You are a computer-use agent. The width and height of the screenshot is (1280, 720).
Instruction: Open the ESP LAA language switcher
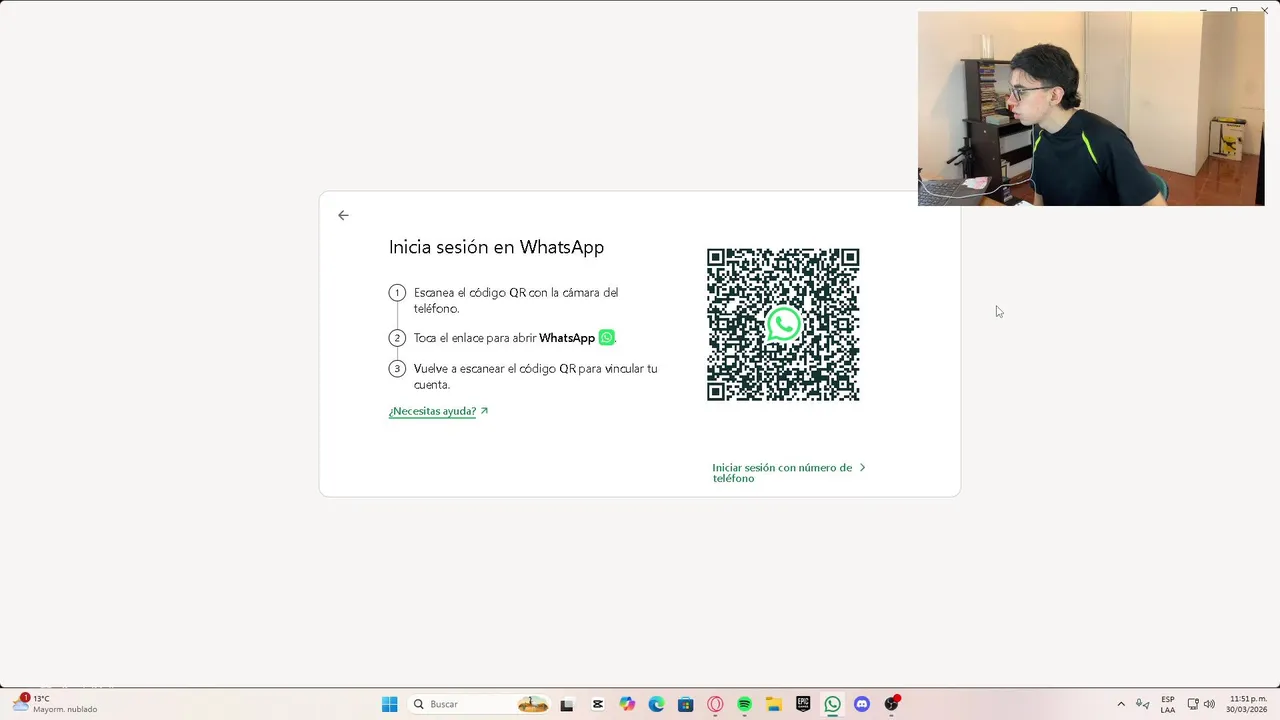click(1168, 704)
